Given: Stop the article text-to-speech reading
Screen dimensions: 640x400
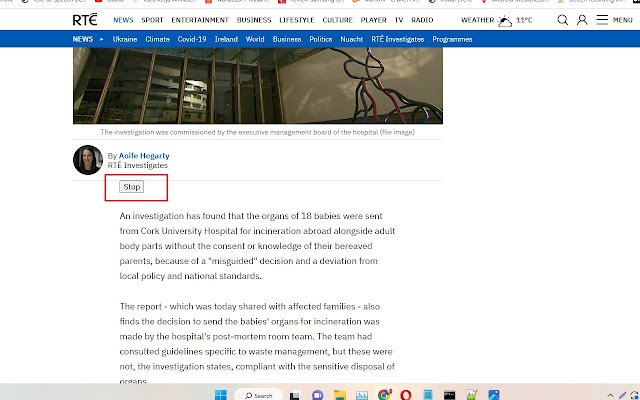Looking at the screenshot, I should click(131, 187).
